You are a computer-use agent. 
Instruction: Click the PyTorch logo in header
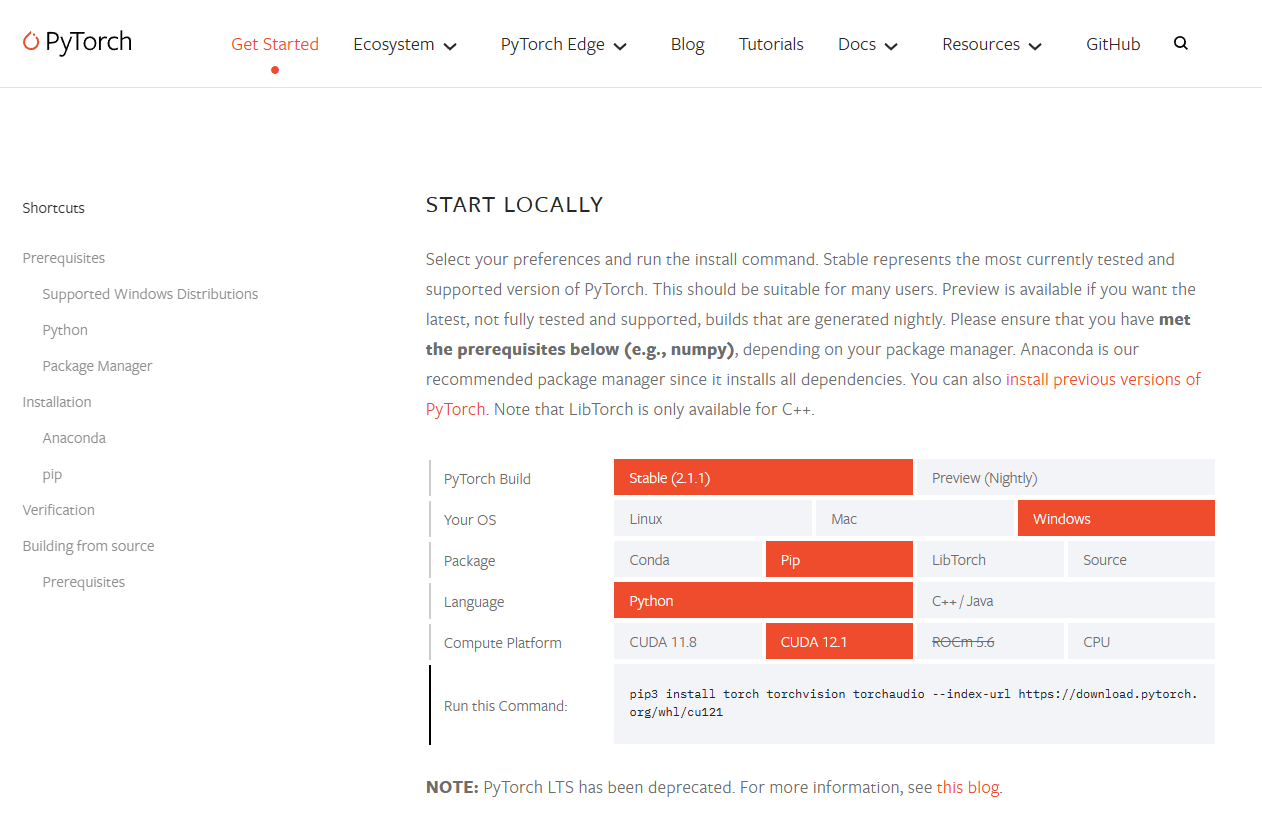pos(78,42)
